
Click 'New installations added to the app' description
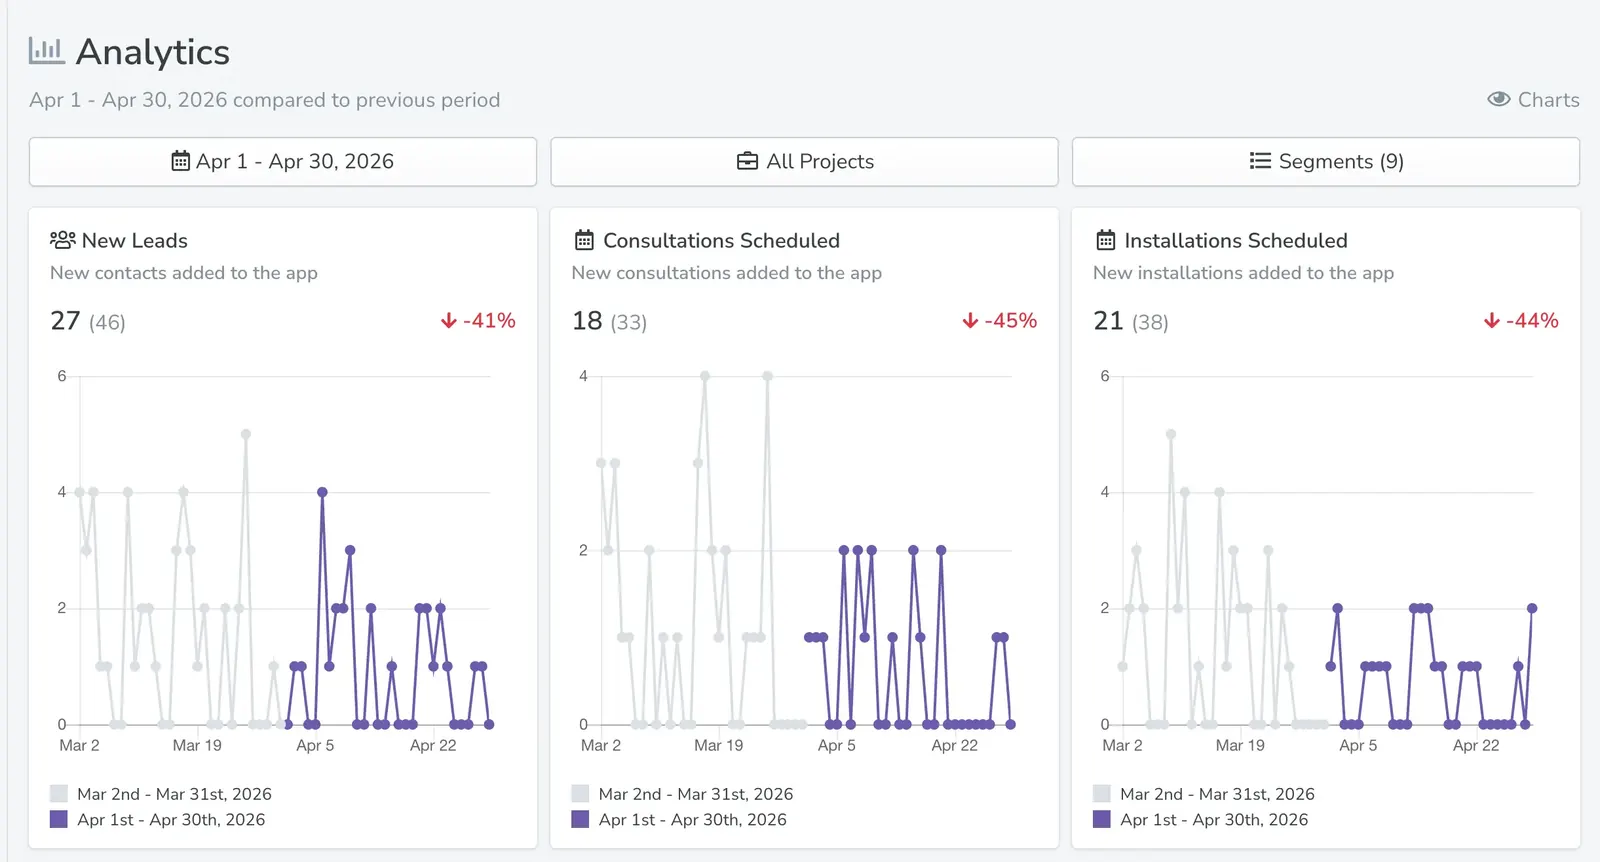1243,273
